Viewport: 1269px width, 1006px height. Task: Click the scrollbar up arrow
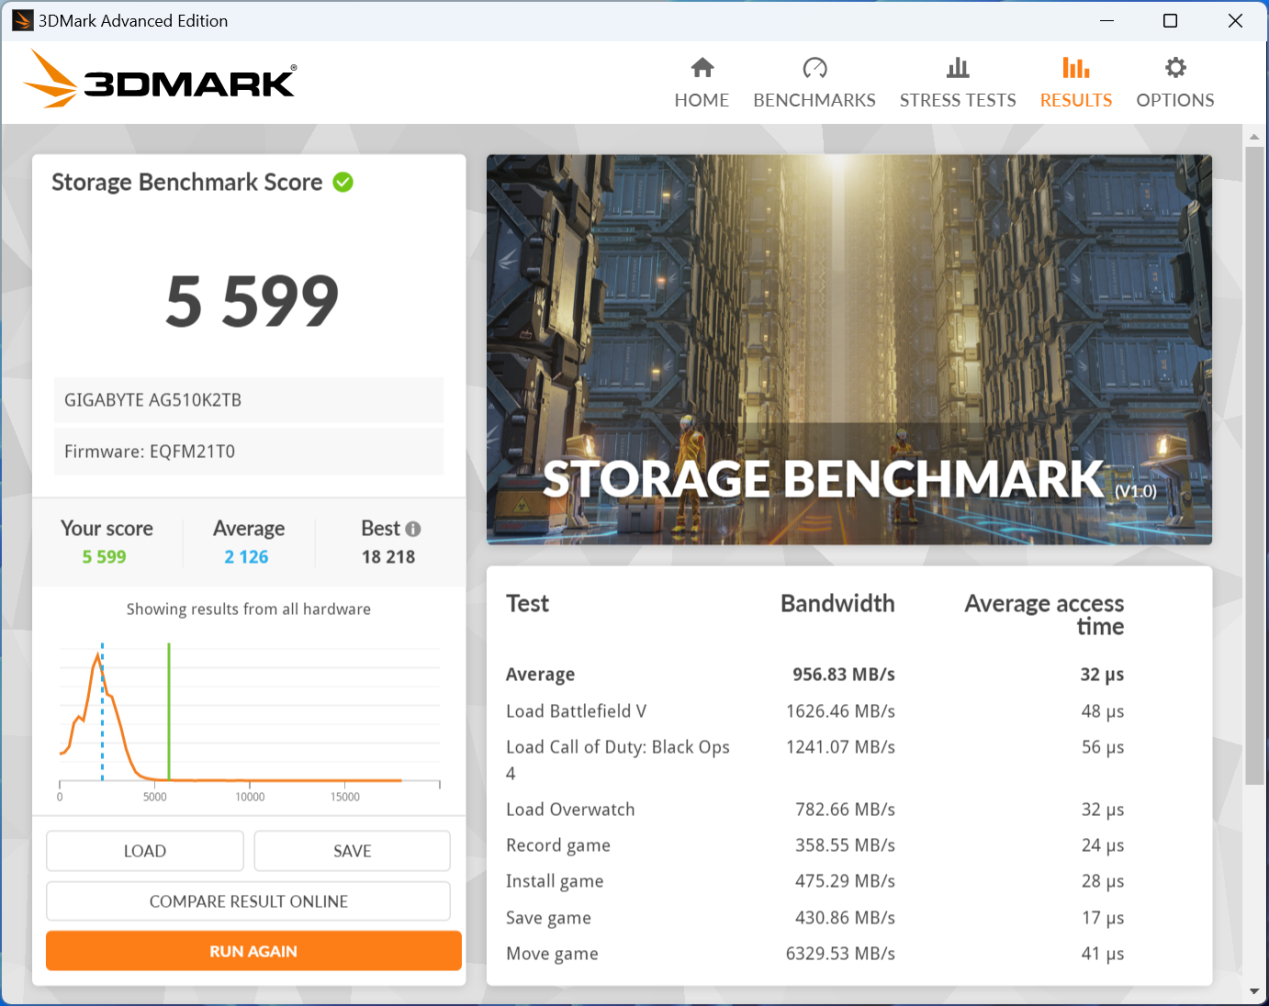coord(1254,136)
